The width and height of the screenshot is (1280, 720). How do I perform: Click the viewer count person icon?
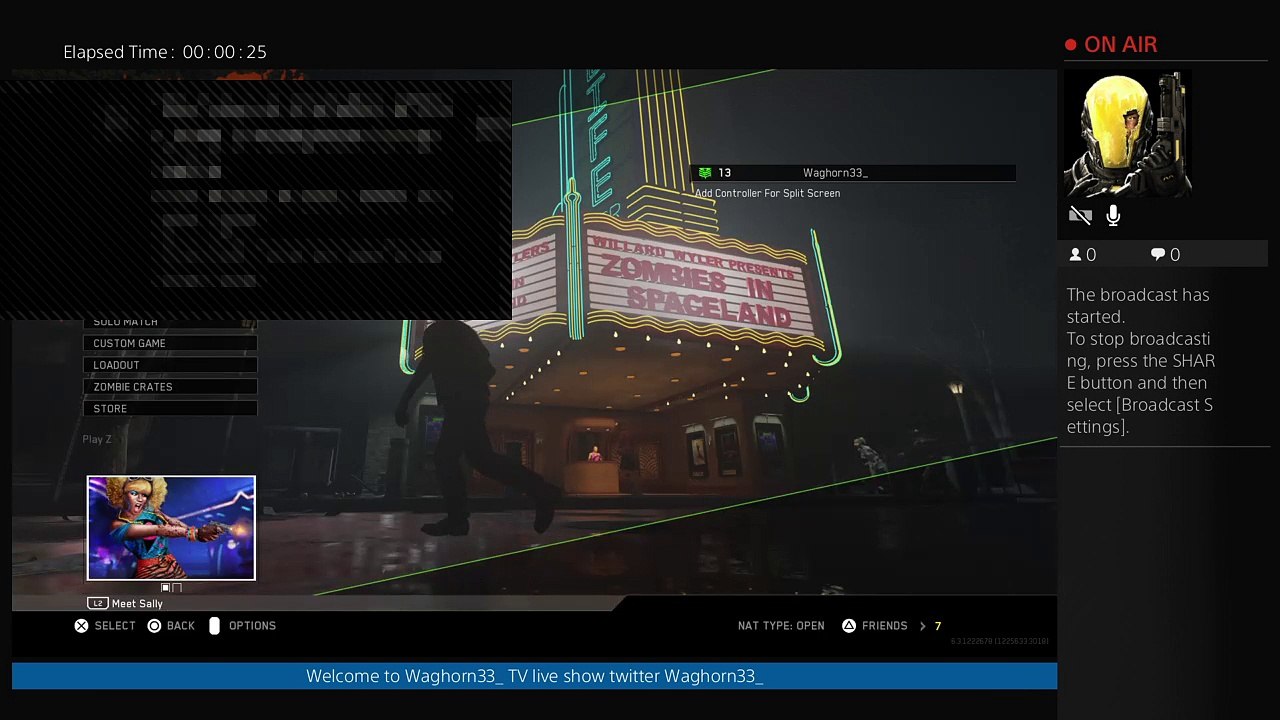1075,255
